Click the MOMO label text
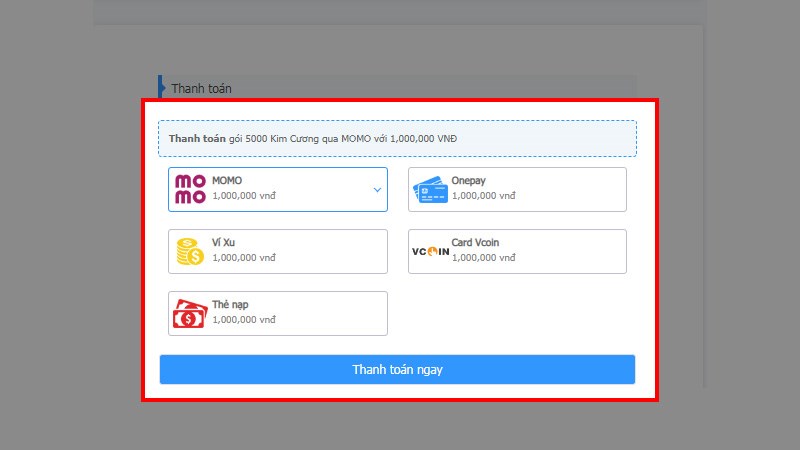The image size is (800, 450). 227,181
